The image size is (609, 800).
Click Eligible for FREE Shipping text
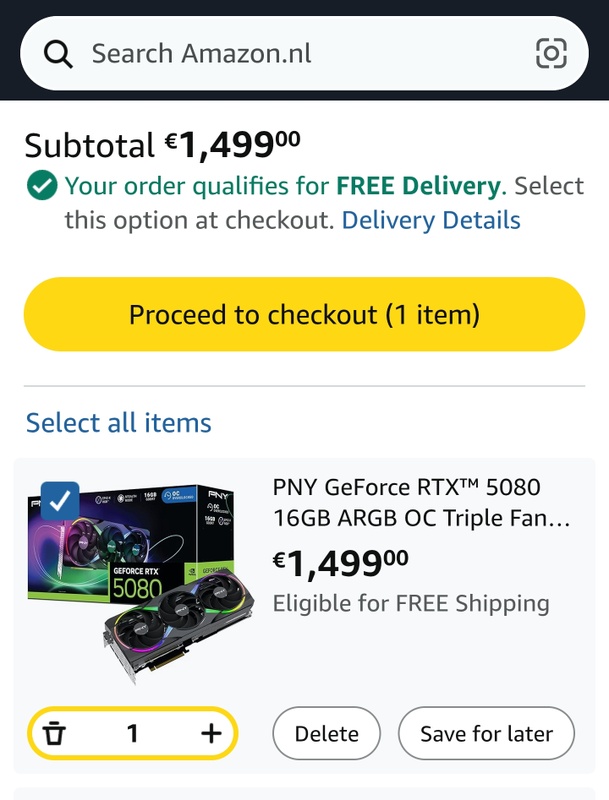tap(411, 603)
